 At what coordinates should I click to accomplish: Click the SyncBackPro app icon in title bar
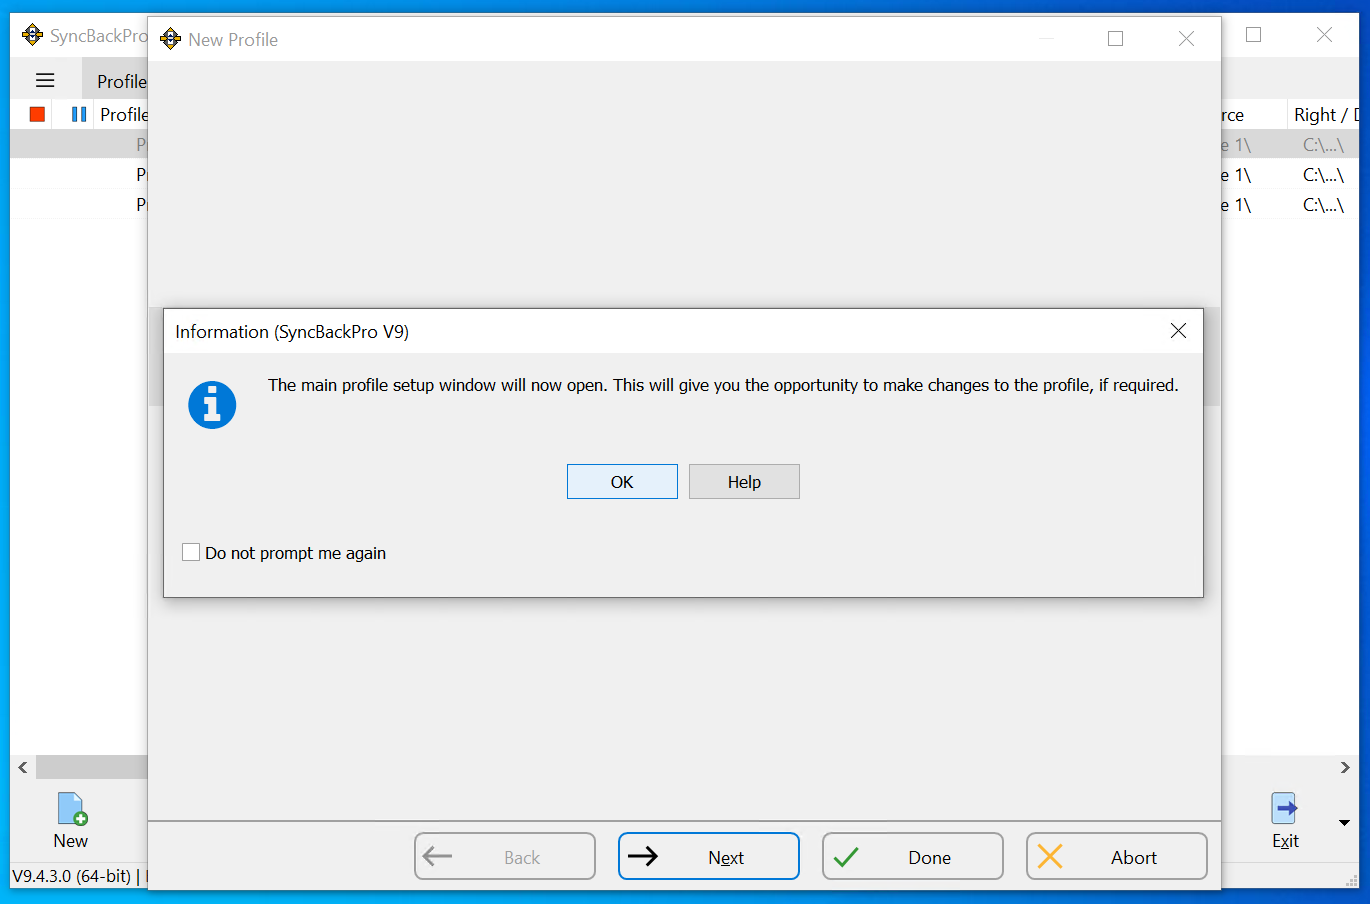[33, 35]
